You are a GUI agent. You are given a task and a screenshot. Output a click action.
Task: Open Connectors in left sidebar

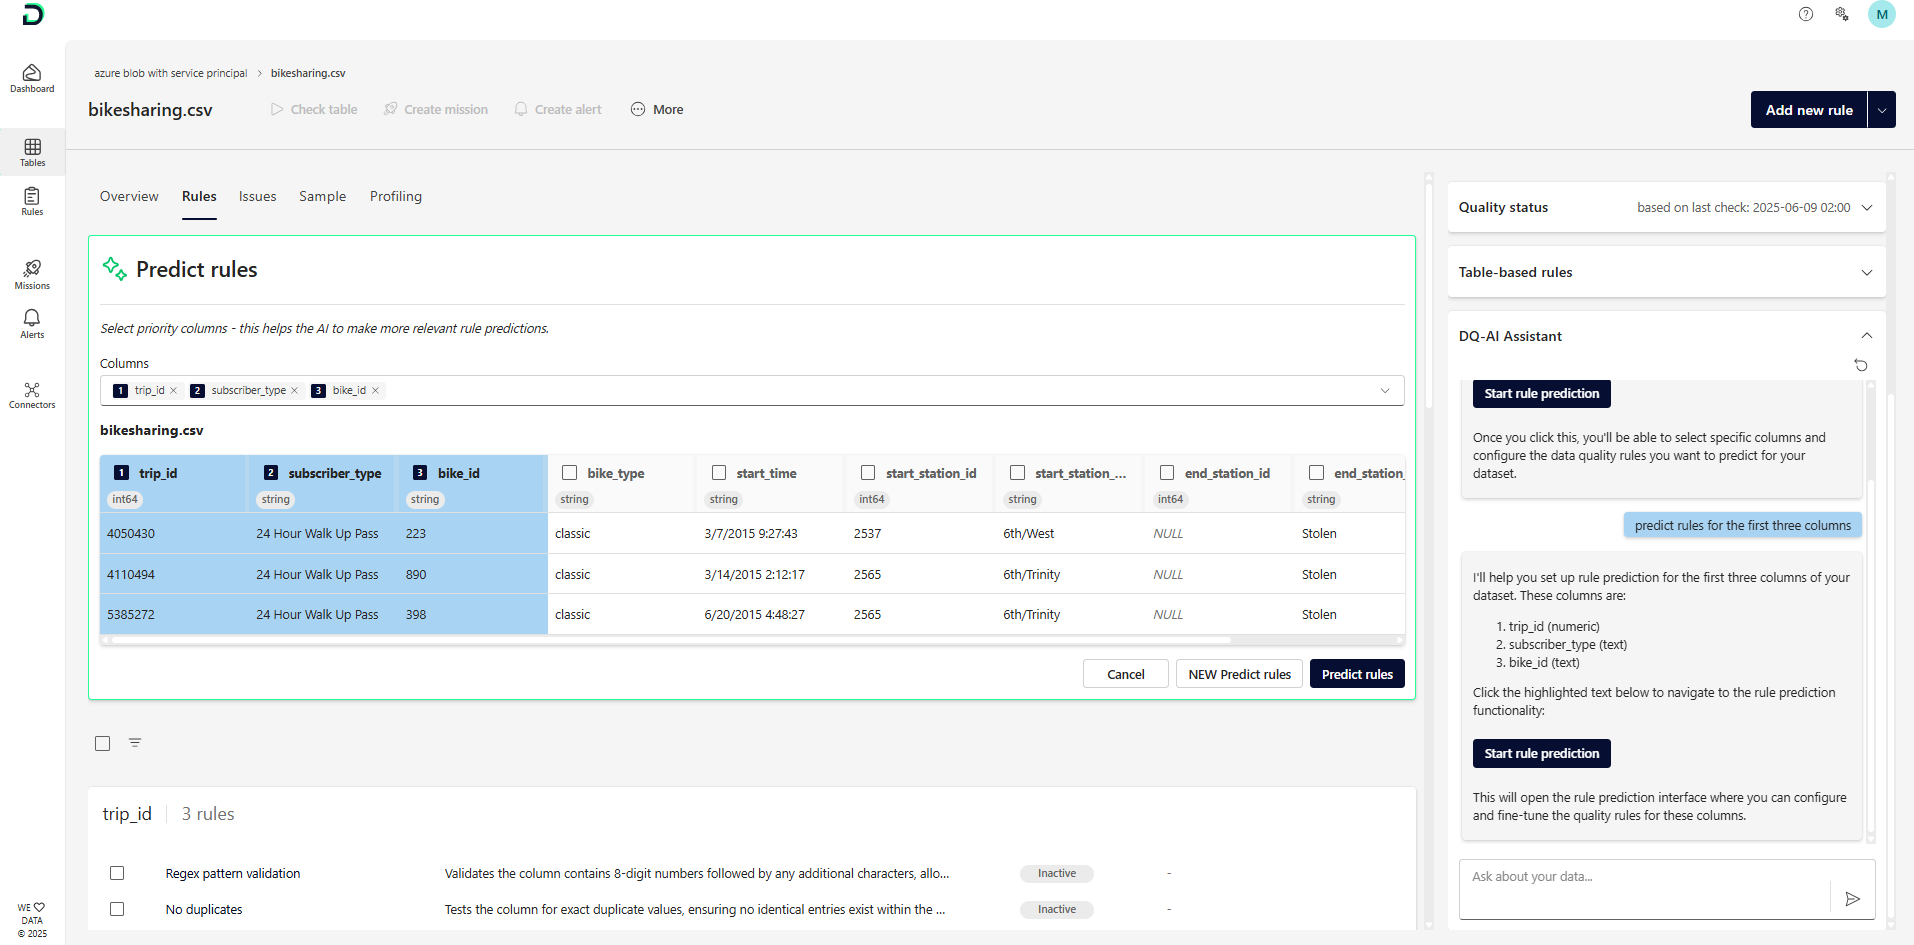coord(32,395)
